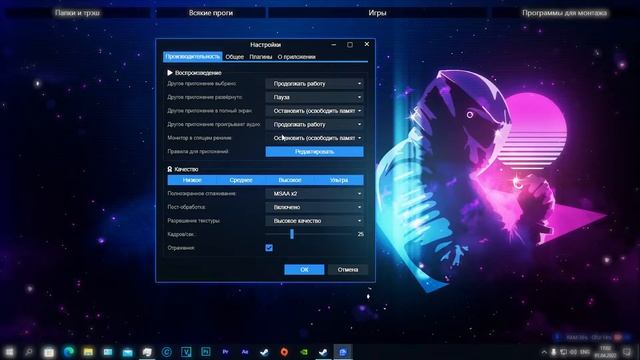The image size is (640, 360).
Task: Open 'Другое приложение развёрнуто' dropdown showing Пауза
Action: click(314, 97)
